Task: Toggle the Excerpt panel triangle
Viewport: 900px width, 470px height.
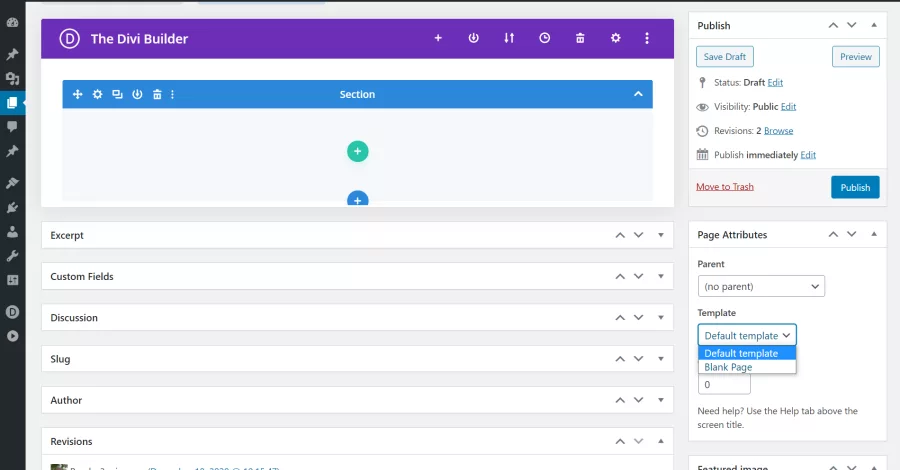Action: tap(661, 235)
